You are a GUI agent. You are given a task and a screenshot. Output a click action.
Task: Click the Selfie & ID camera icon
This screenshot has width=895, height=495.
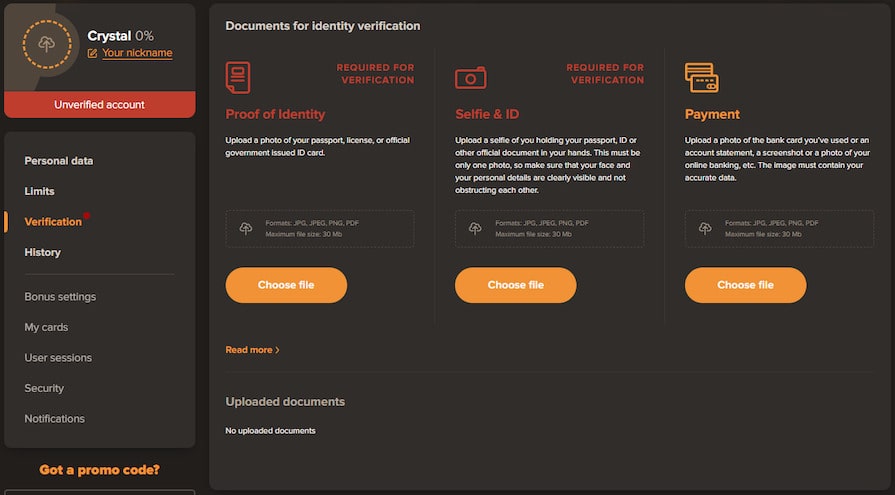coord(470,78)
